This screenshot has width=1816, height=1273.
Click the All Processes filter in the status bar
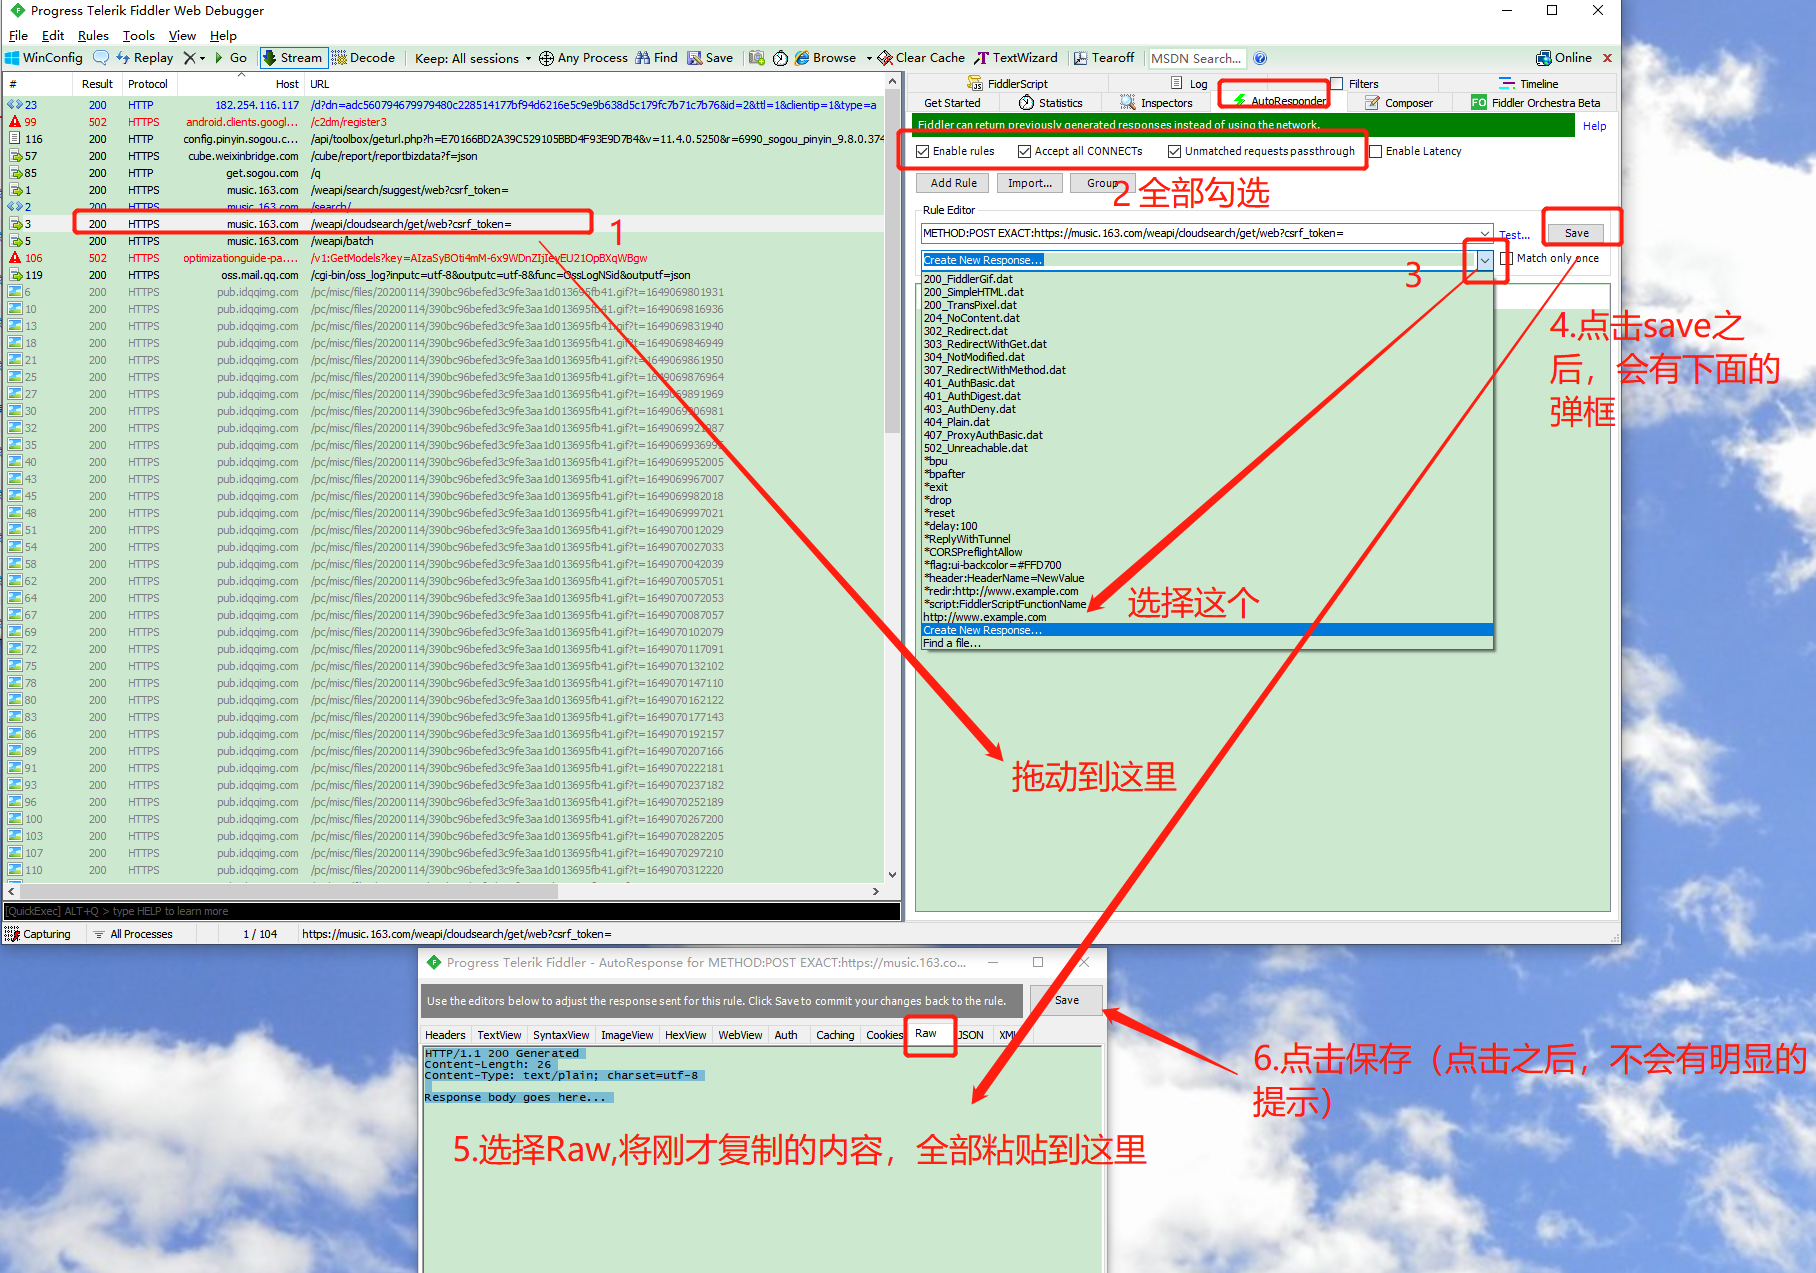(x=133, y=934)
